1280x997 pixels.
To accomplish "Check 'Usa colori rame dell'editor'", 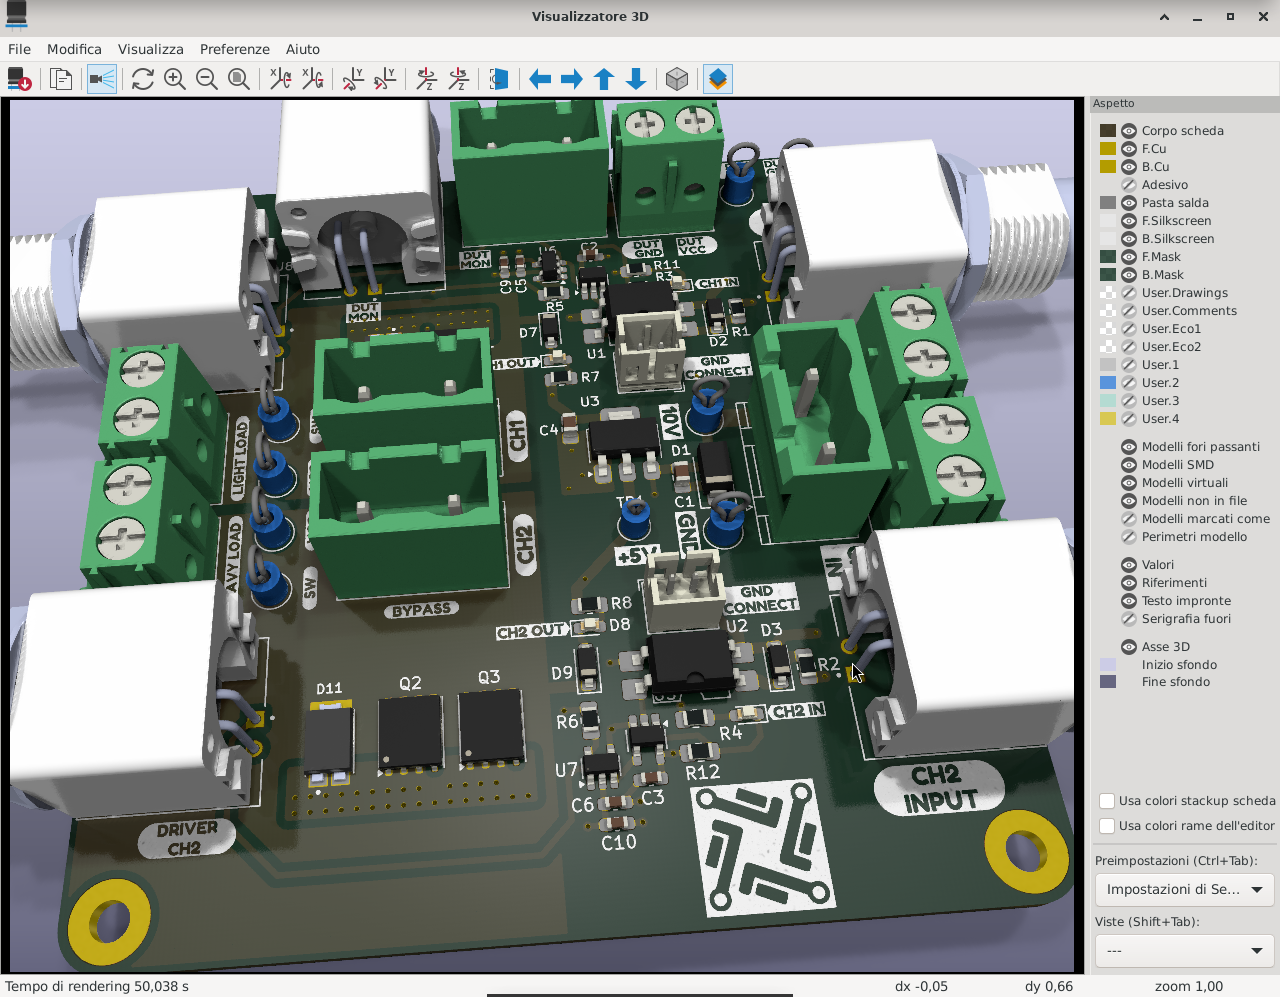I will [x=1107, y=826].
